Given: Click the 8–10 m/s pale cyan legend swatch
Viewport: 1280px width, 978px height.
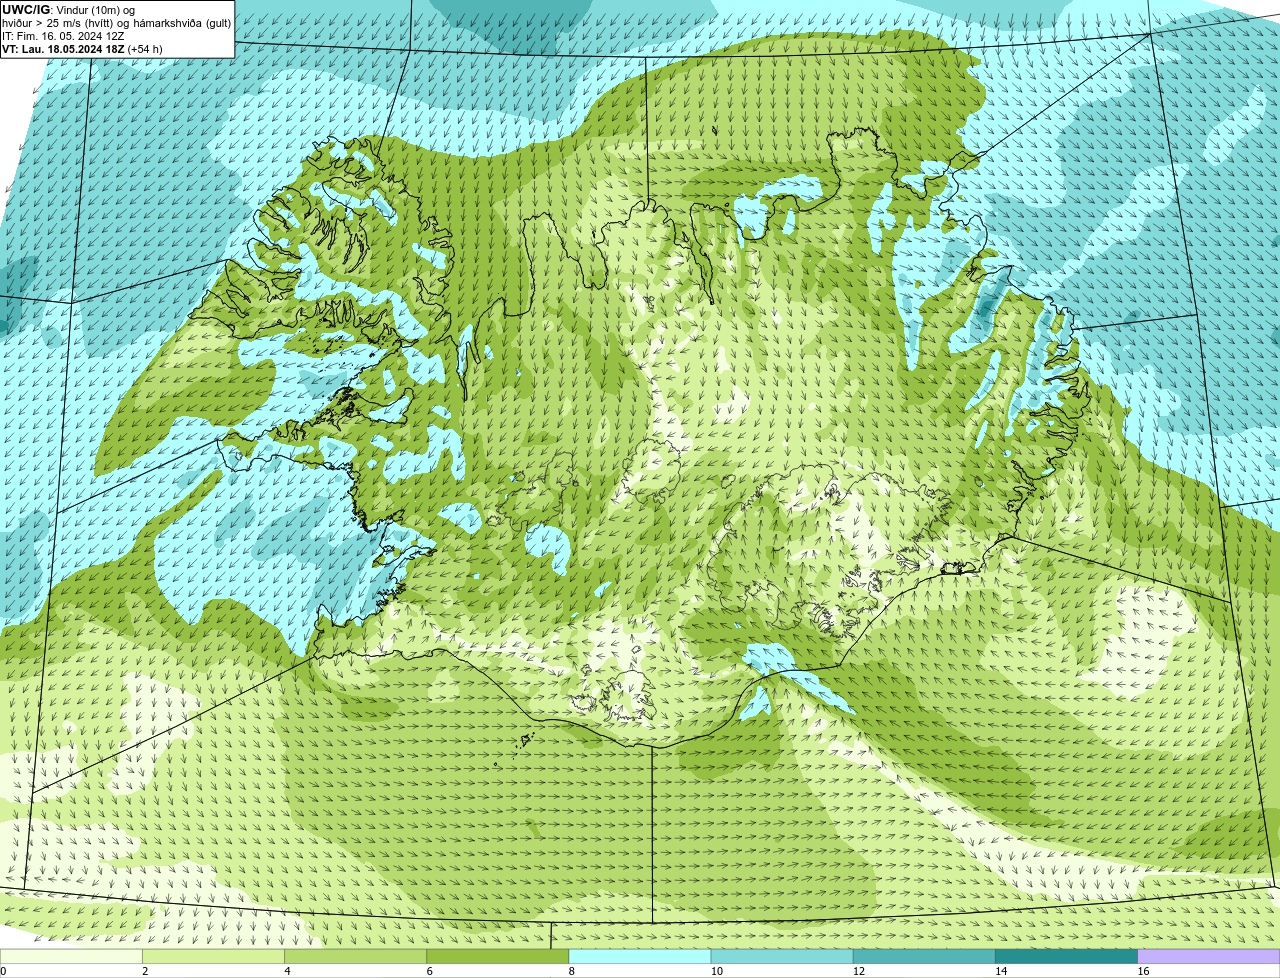Looking at the screenshot, I should tap(640, 957).
